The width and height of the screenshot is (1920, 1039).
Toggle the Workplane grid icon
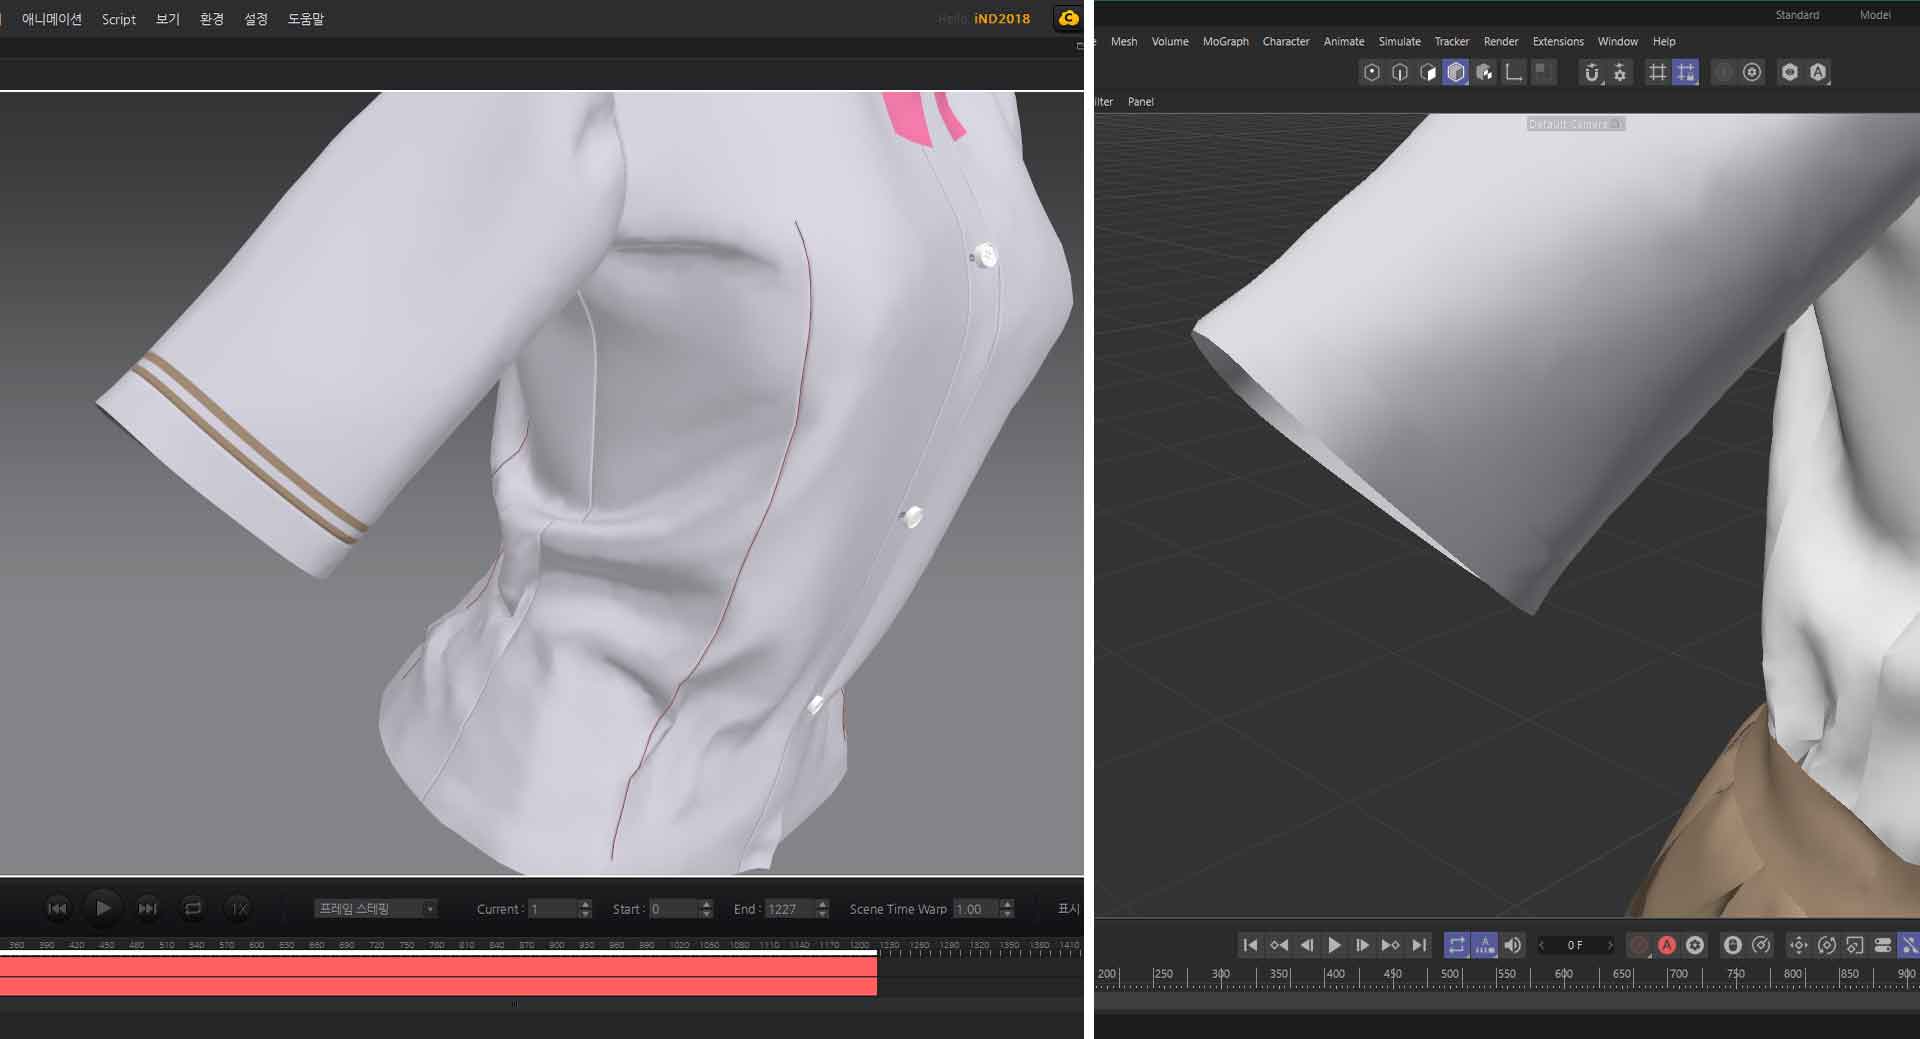[x=1658, y=72]
